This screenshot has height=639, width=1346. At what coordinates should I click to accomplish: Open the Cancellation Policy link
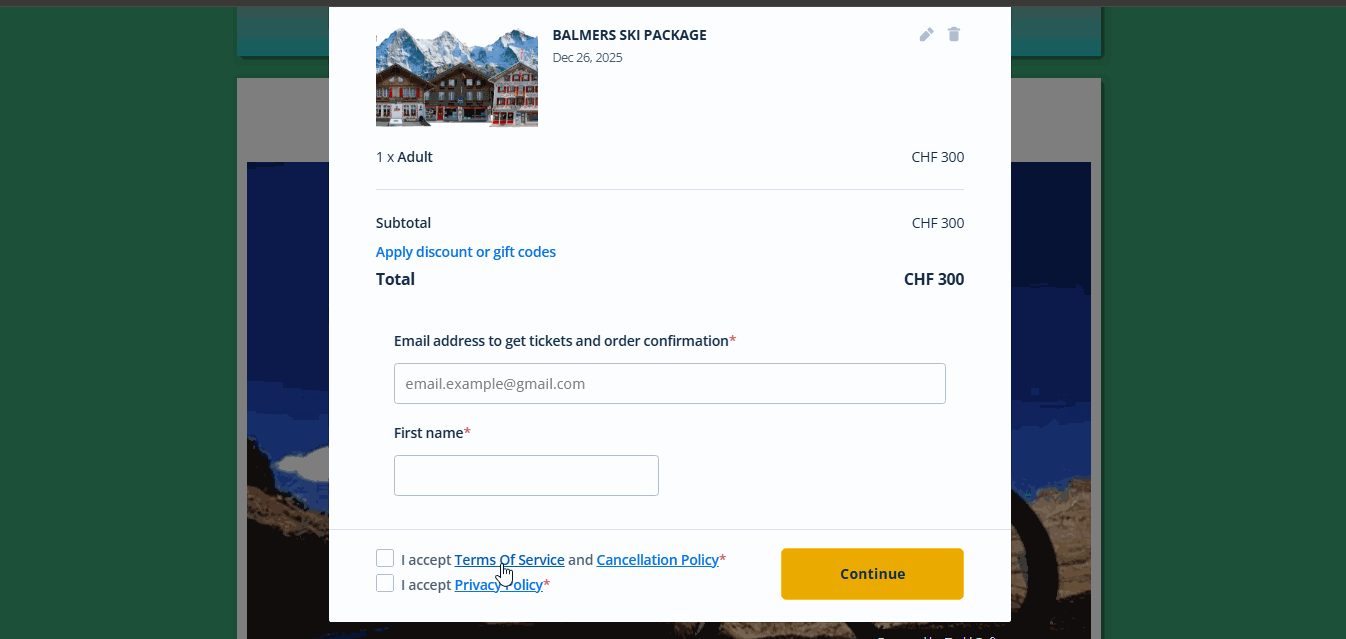tap(657, 560)
